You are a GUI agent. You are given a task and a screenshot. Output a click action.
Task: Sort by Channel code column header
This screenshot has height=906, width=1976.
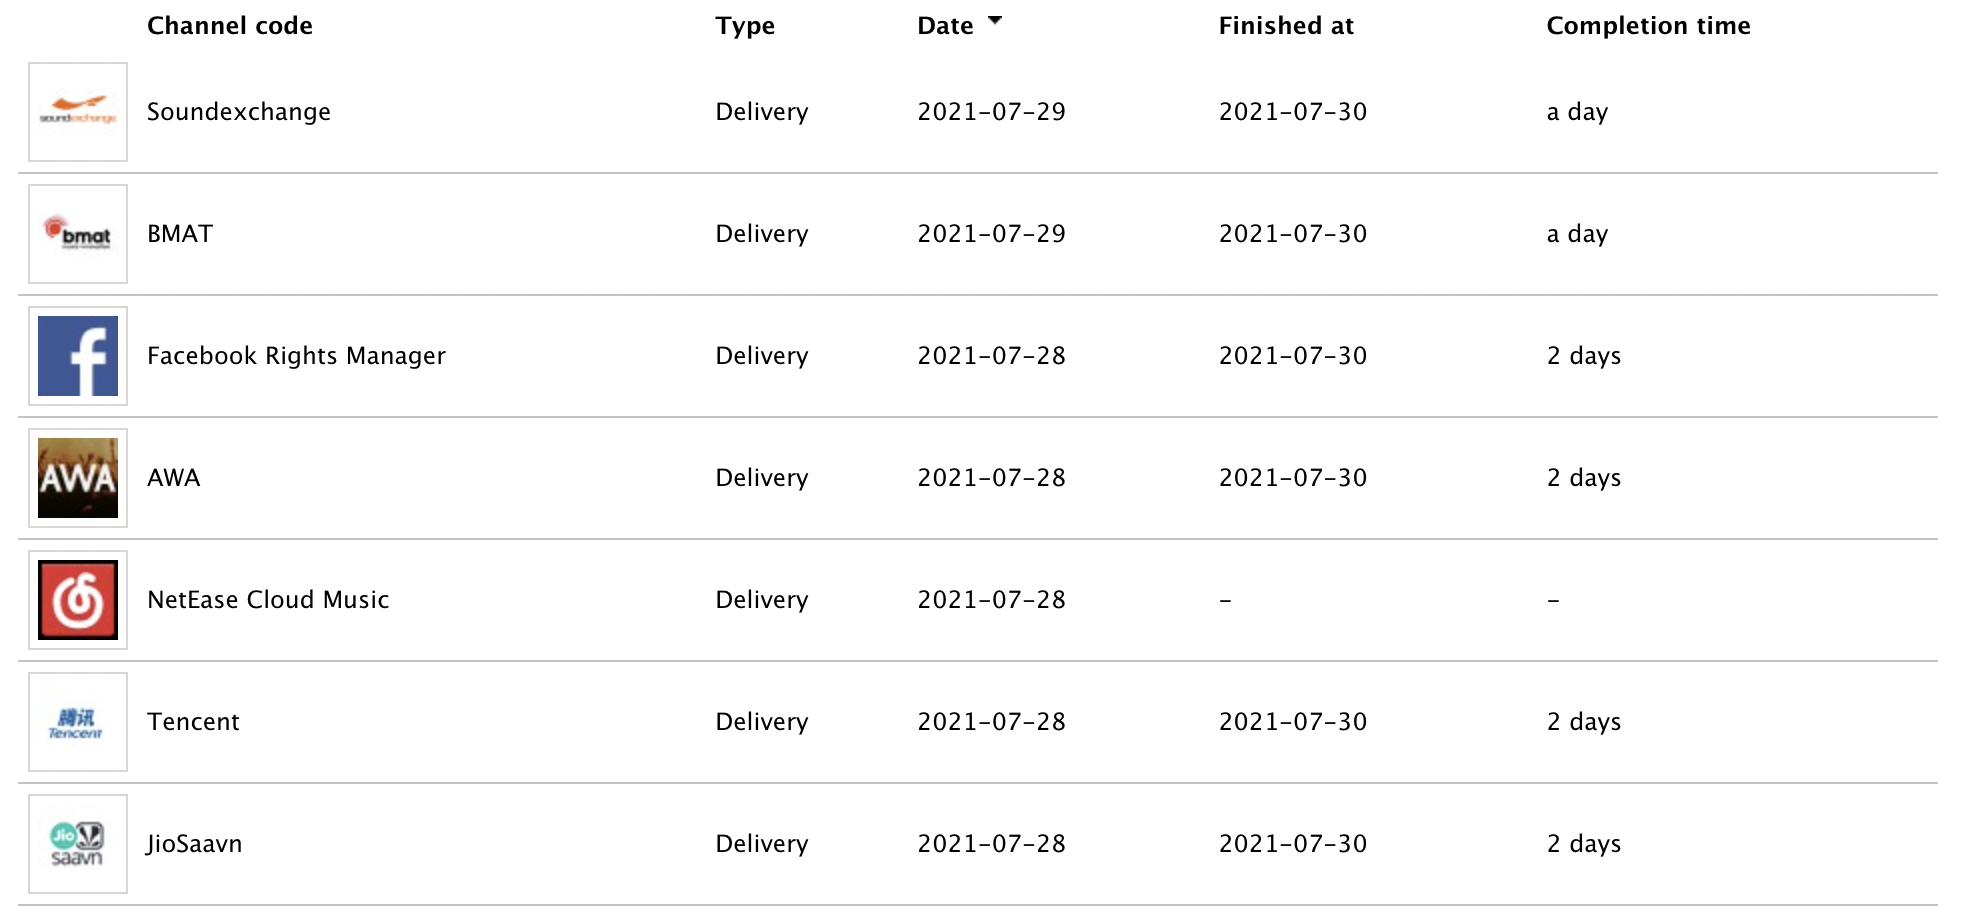pyautogui.click(x=230, y=26)
